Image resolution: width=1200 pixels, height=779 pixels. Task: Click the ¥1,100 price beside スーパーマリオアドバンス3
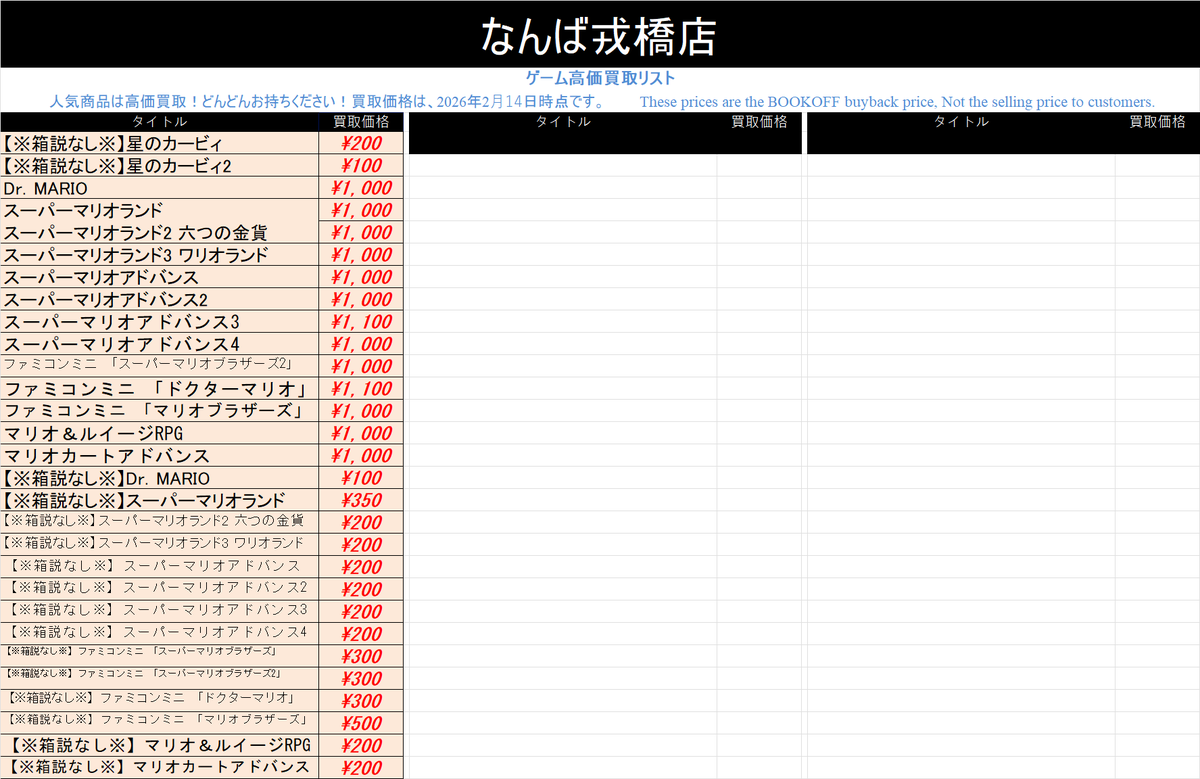[361, 322]
